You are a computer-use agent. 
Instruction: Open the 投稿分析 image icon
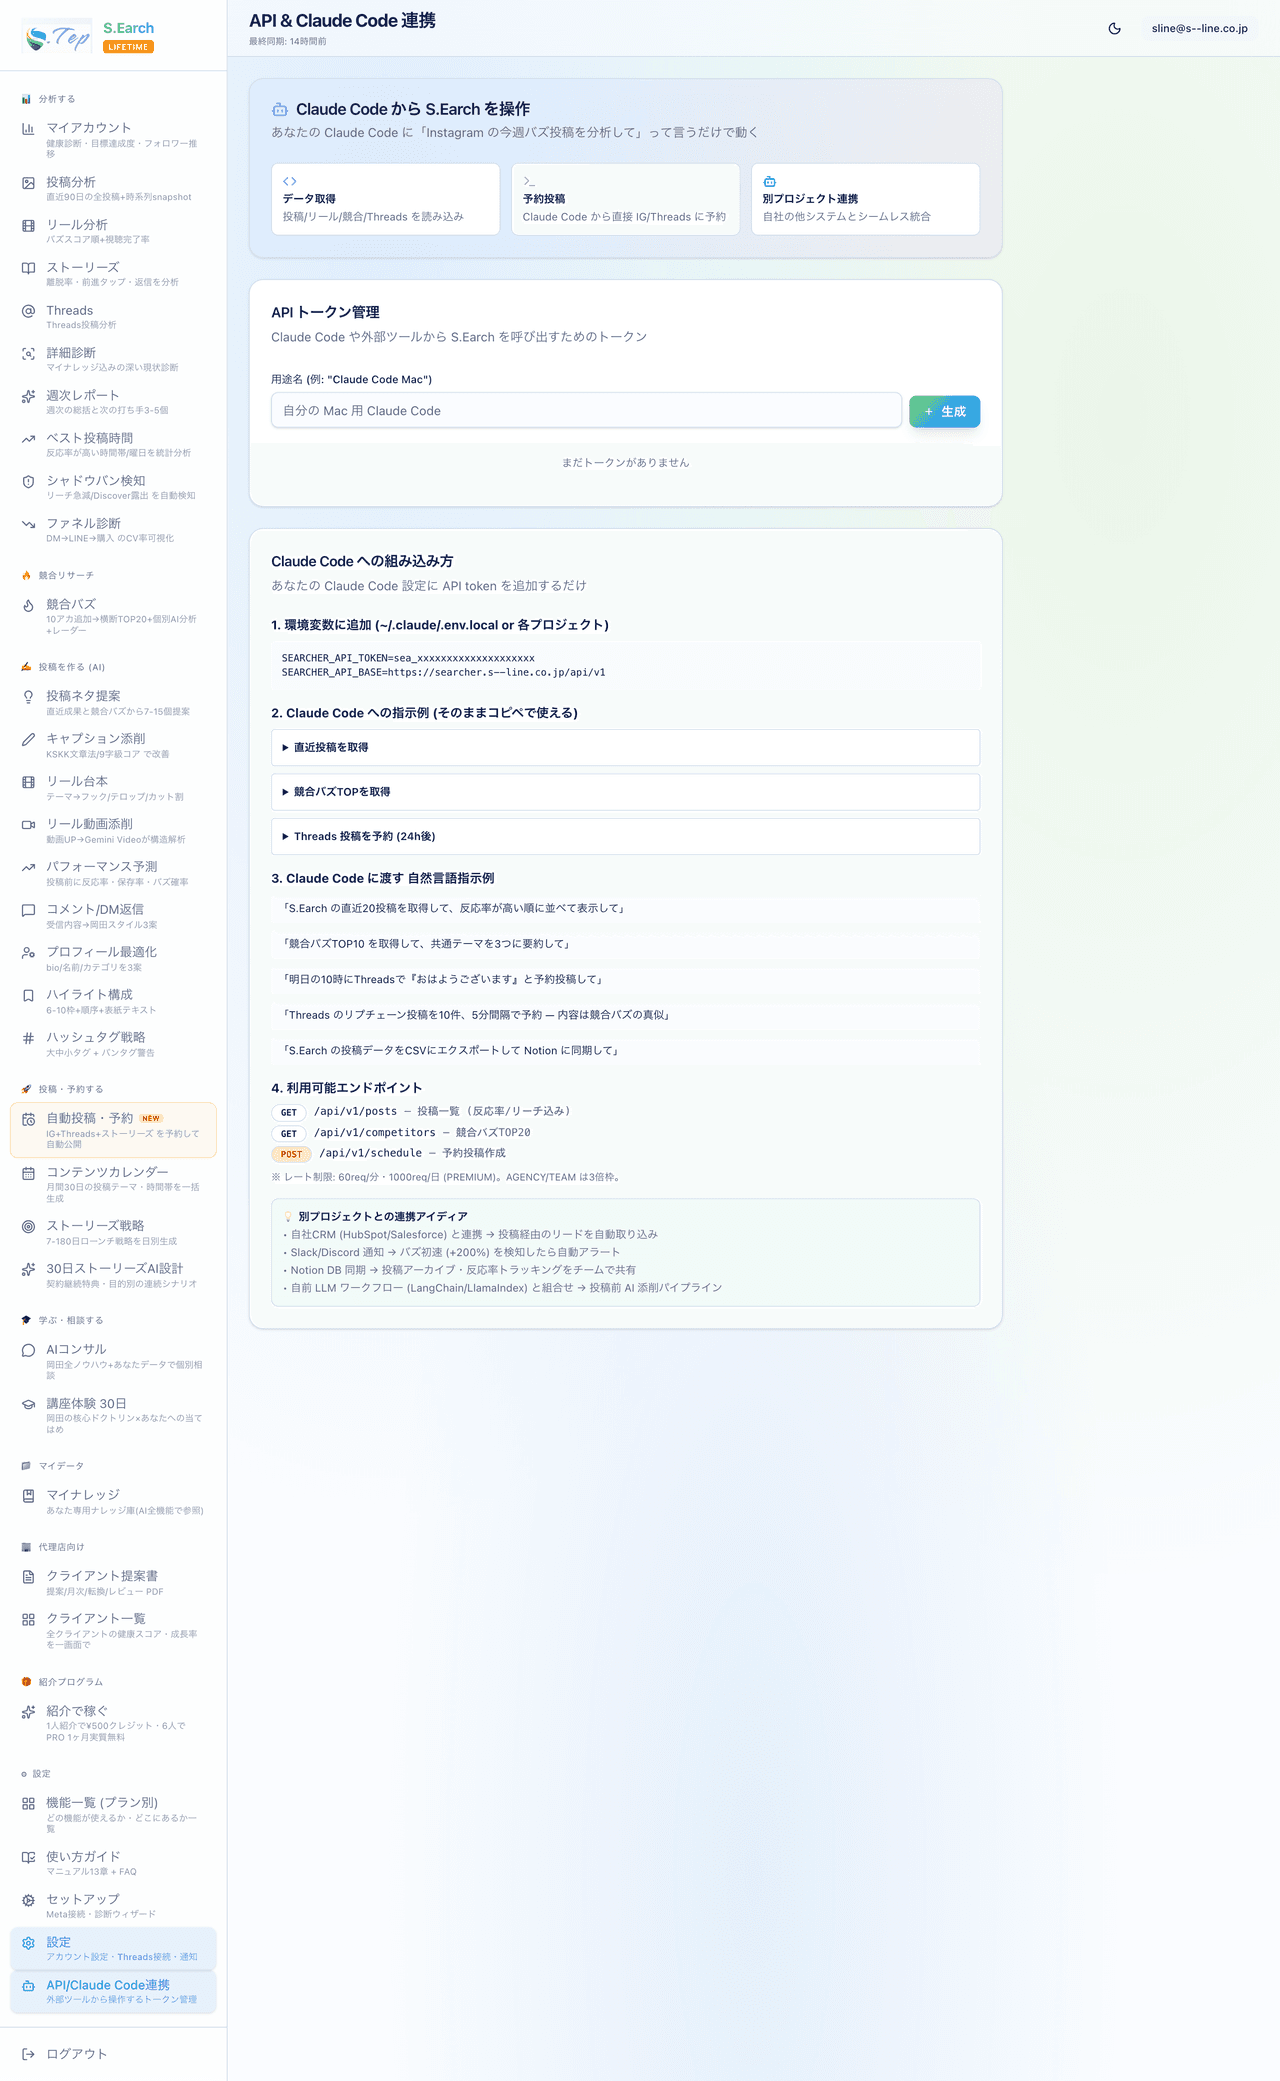point(28,183)
